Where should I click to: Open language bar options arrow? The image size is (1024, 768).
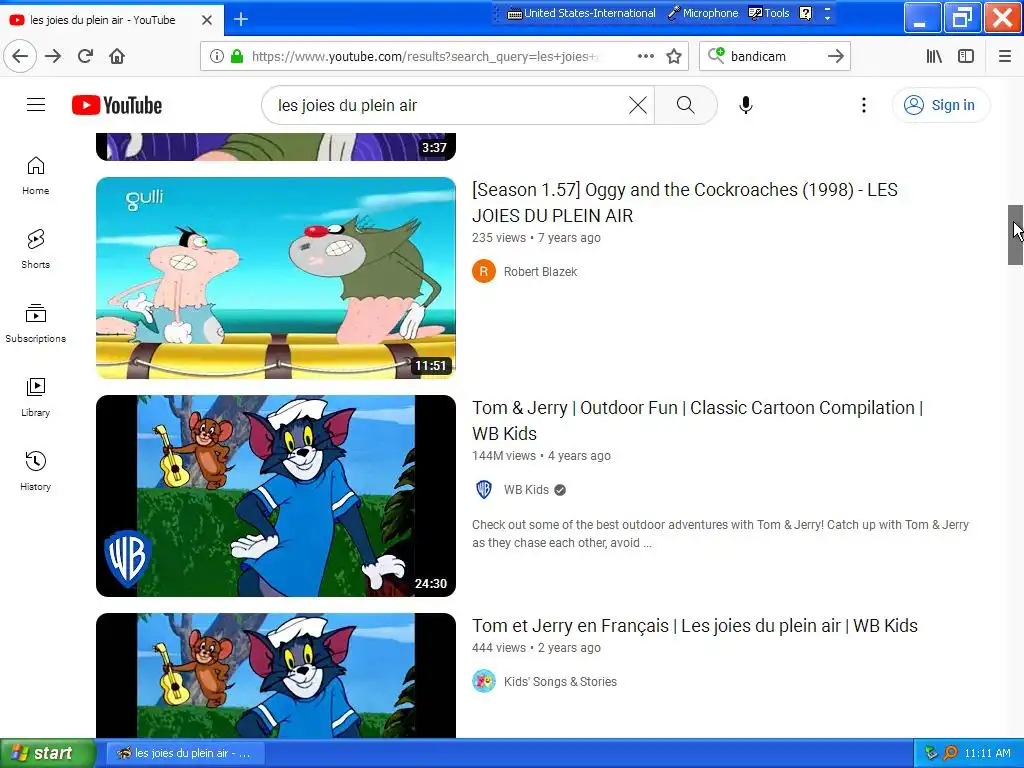pyautogui.click(x=827, y=13)
